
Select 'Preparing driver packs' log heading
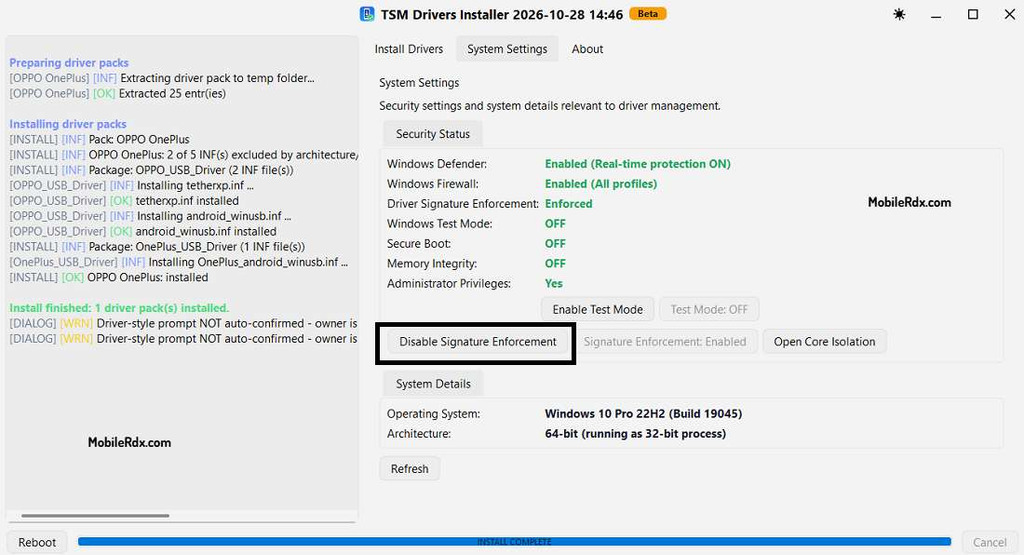[x=69, y=63]
